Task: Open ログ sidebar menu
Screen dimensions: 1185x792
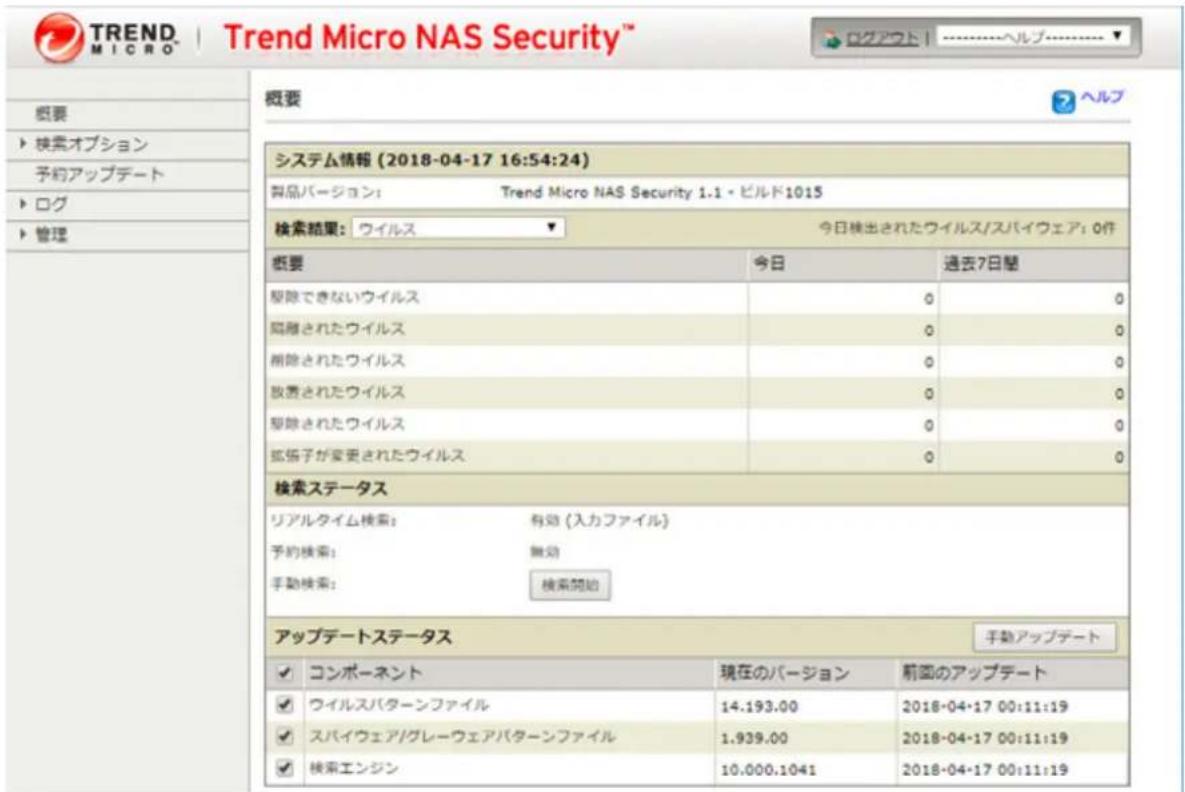Action: pos(51,204)
